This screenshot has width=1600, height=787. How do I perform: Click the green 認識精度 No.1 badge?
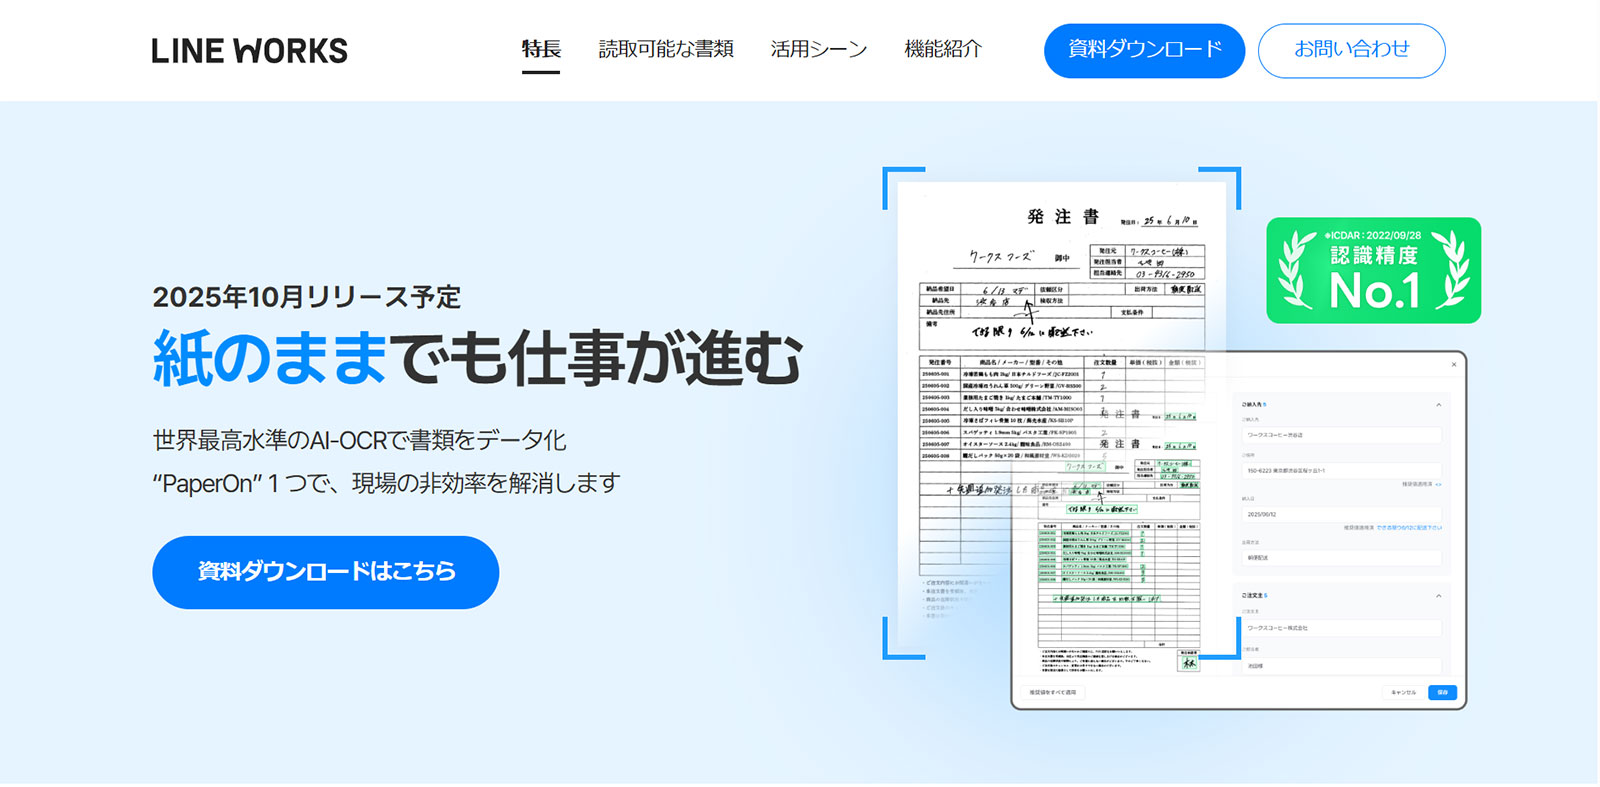(1373, 270)
